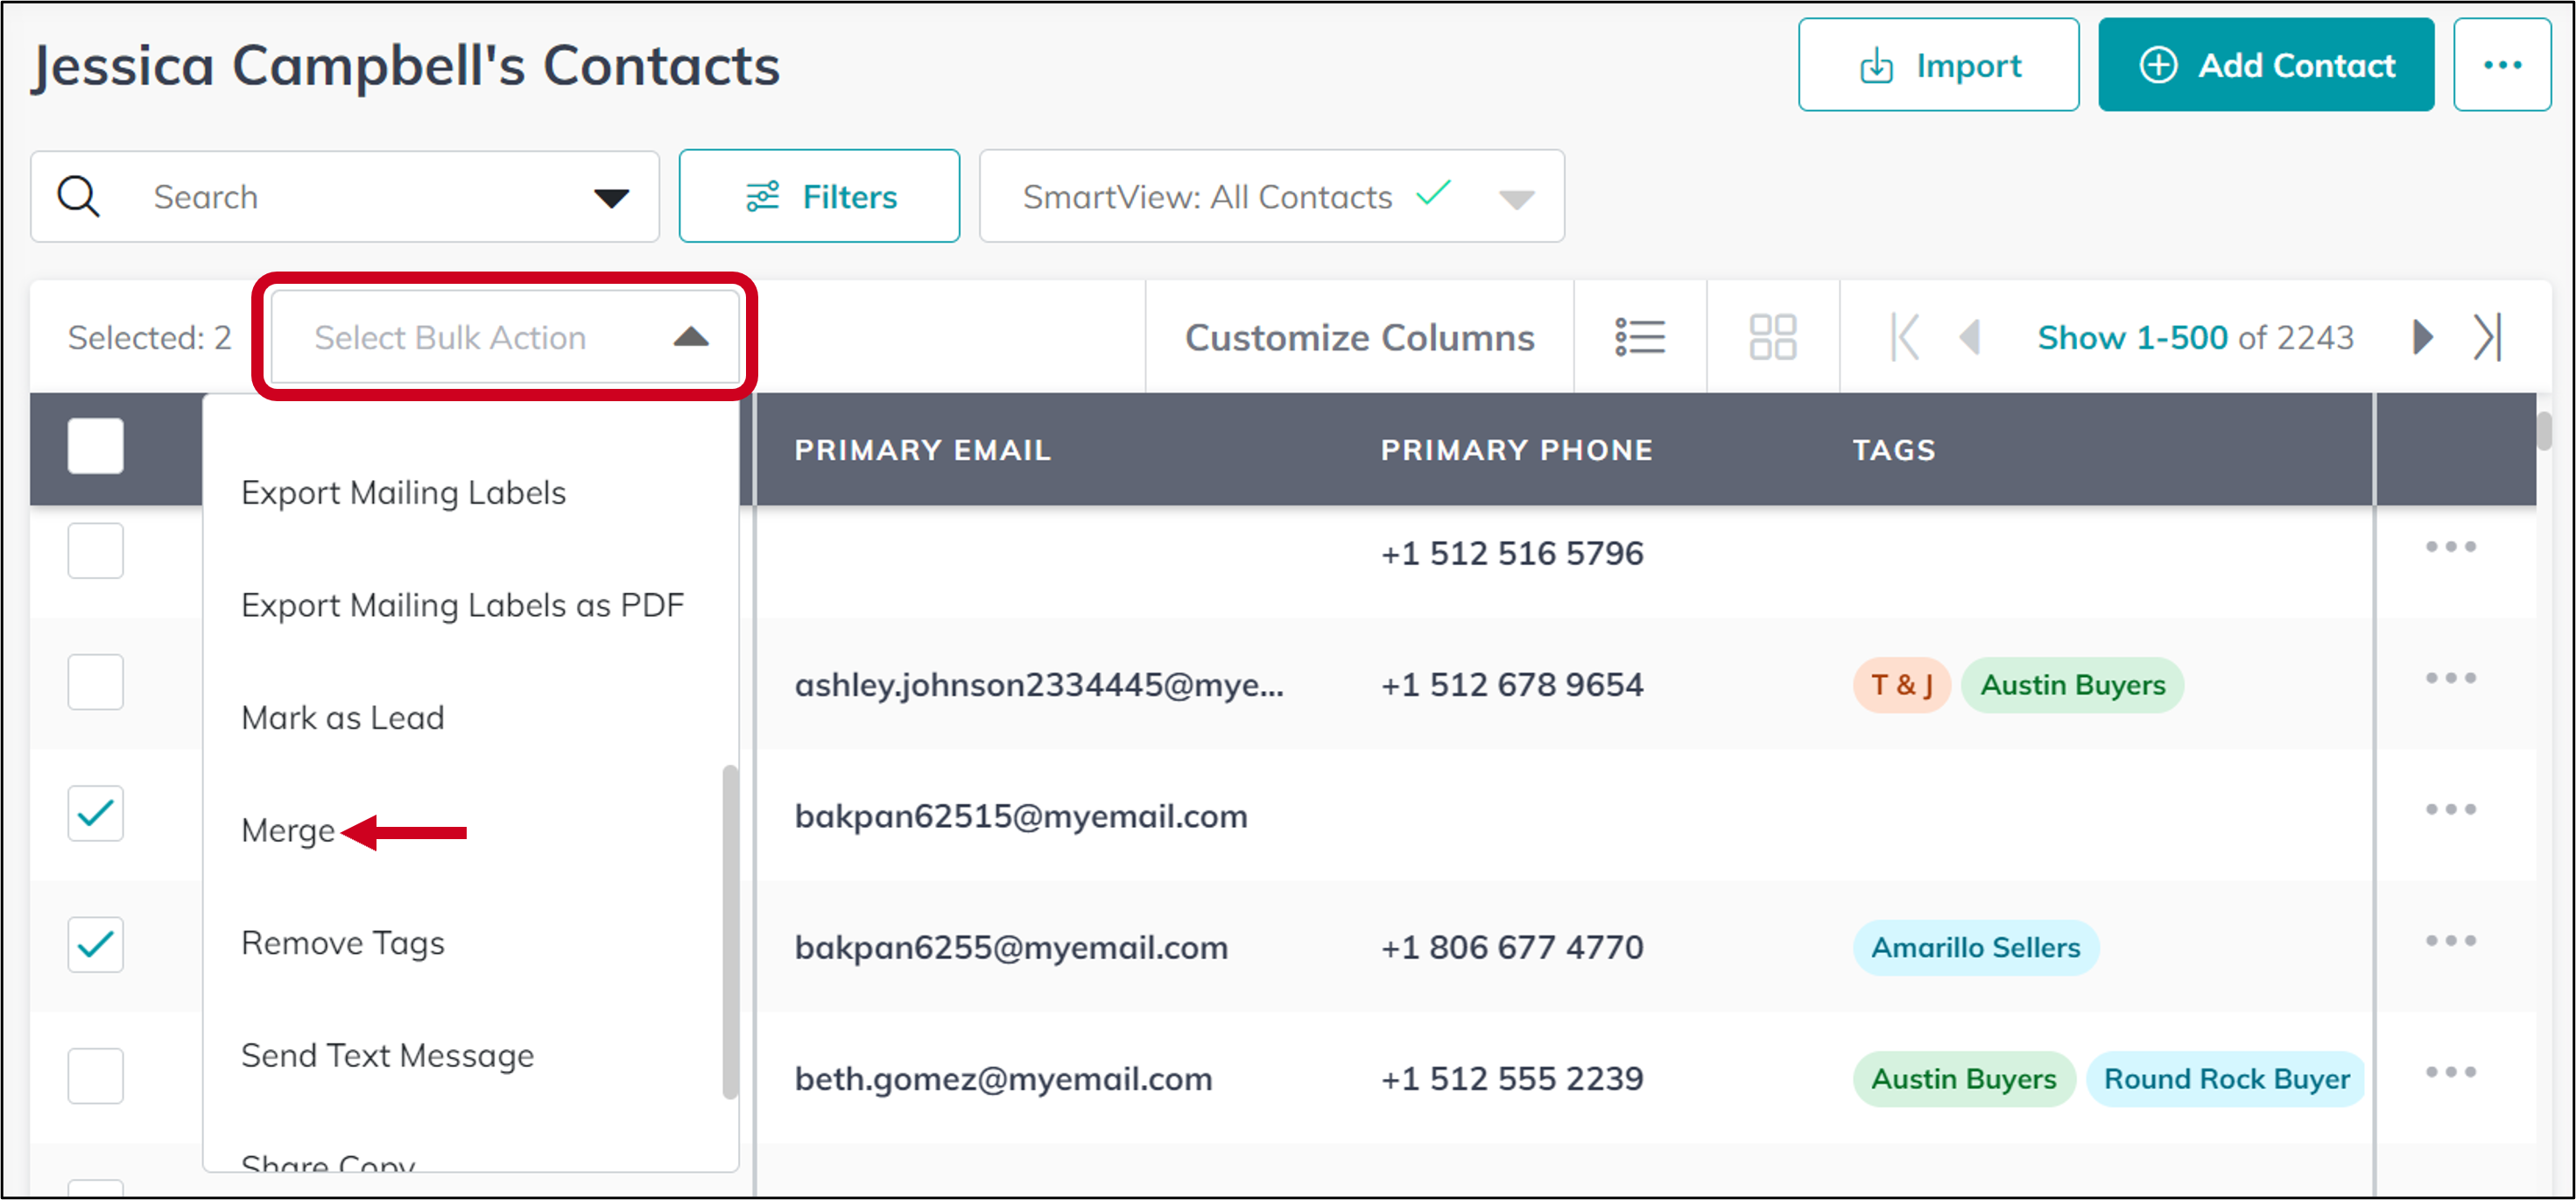Click phone number +1 512 678 9654
2576x1200 pixels.
[1512, 685]
